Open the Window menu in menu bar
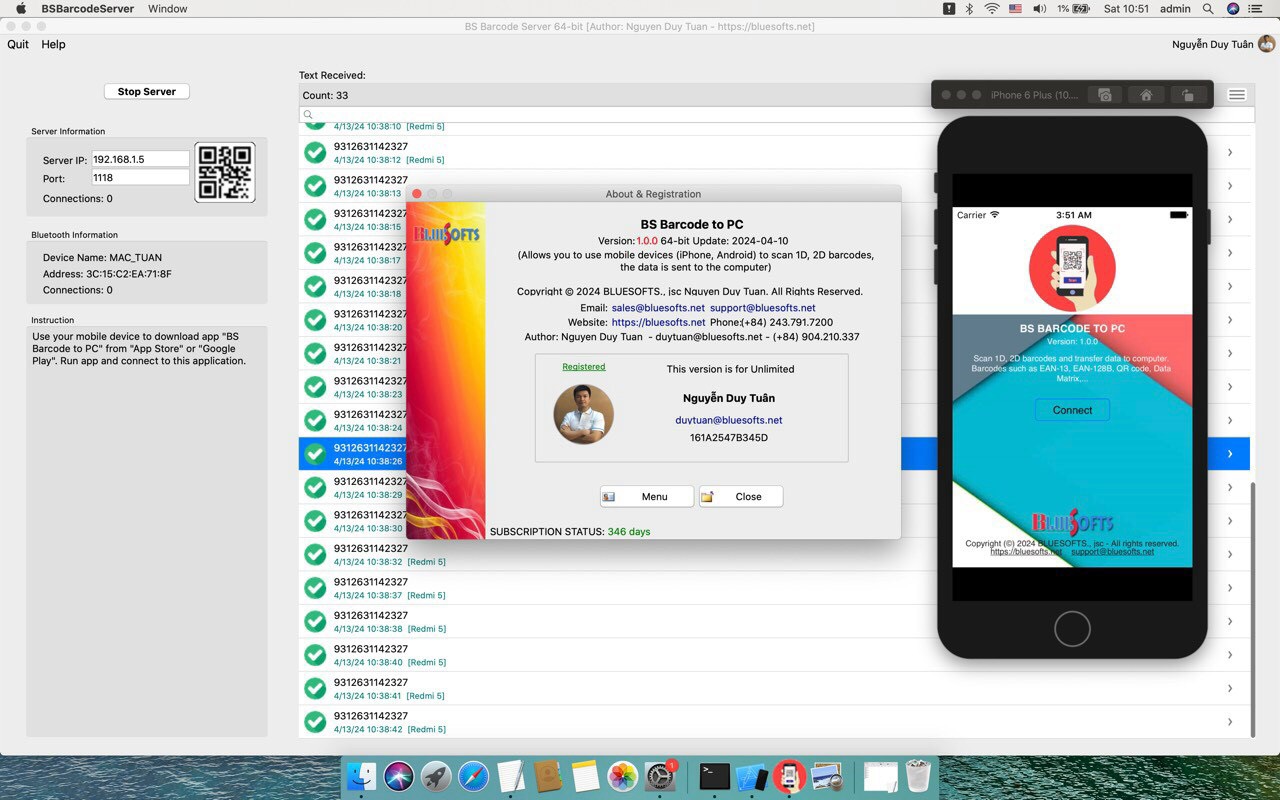This screenshot has height=800, width=1280. pyautogui.click(x=167, y=9)
